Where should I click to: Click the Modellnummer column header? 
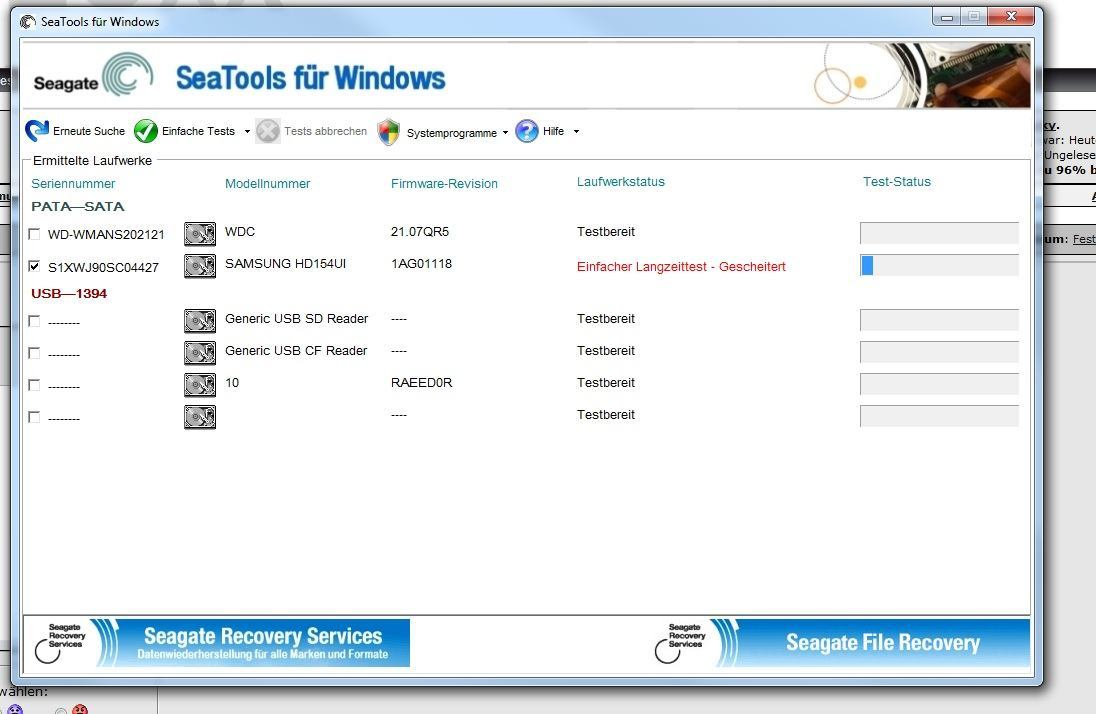click(268, 184)
